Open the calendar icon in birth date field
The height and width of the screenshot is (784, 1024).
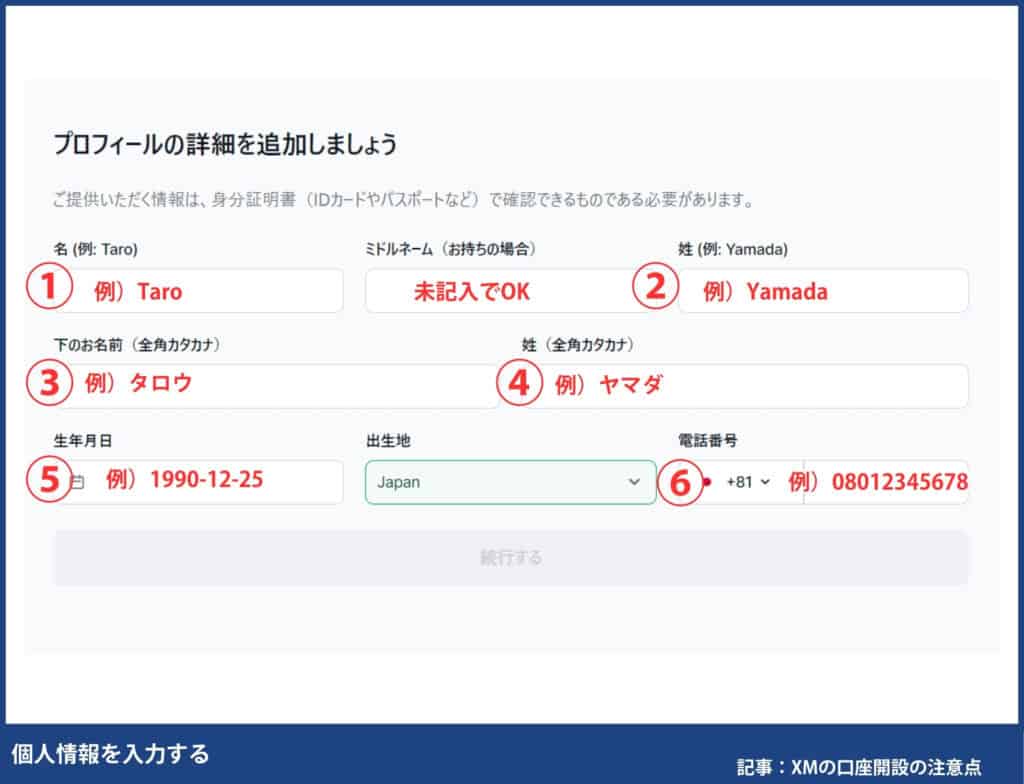click(x=77, y=483)
